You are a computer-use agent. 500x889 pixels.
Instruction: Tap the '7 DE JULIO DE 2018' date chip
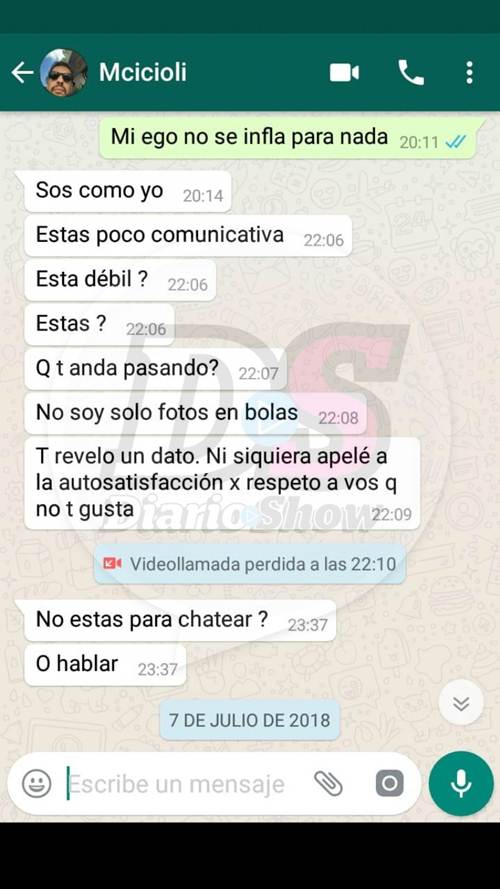coord(249,719)
